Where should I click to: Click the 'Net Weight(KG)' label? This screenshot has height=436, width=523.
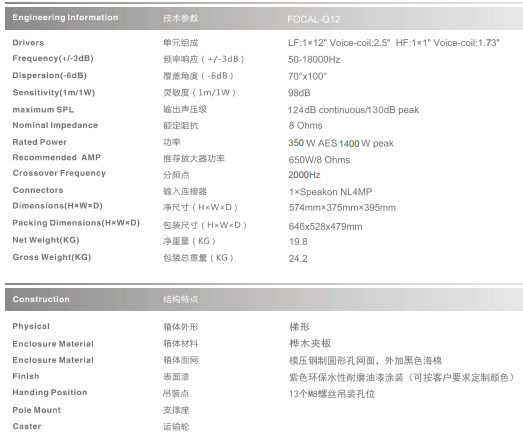click(46, 240)
